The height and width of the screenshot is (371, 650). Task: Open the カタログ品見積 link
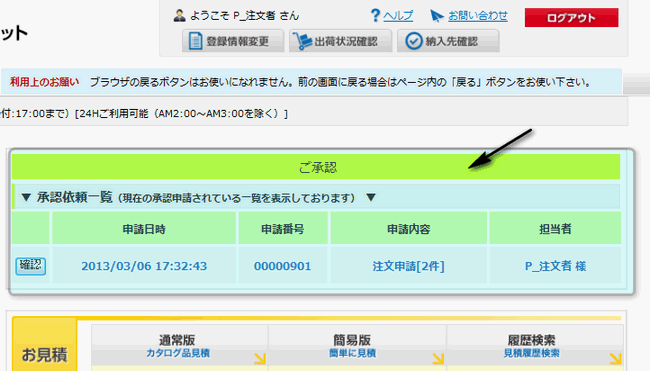coord(178,353)
